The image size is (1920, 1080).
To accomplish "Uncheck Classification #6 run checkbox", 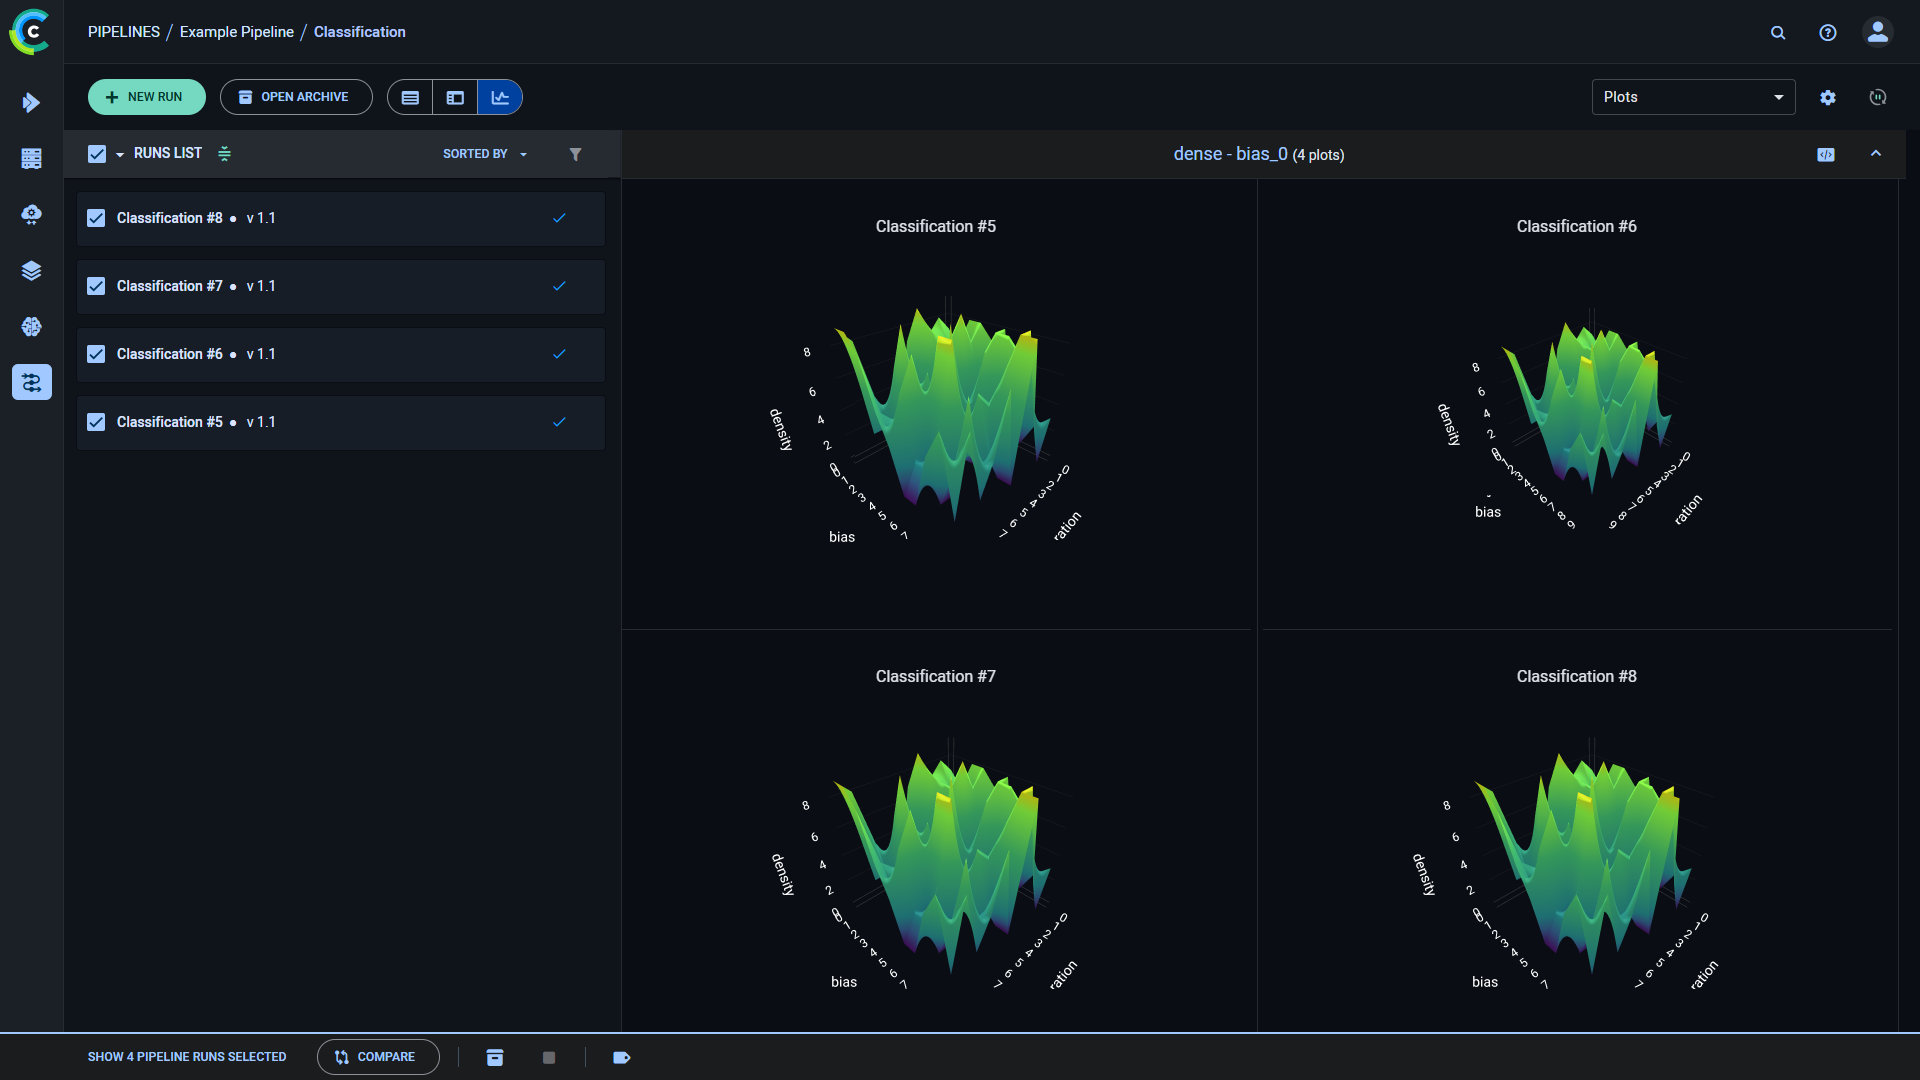I will click(x=96, y=354).
